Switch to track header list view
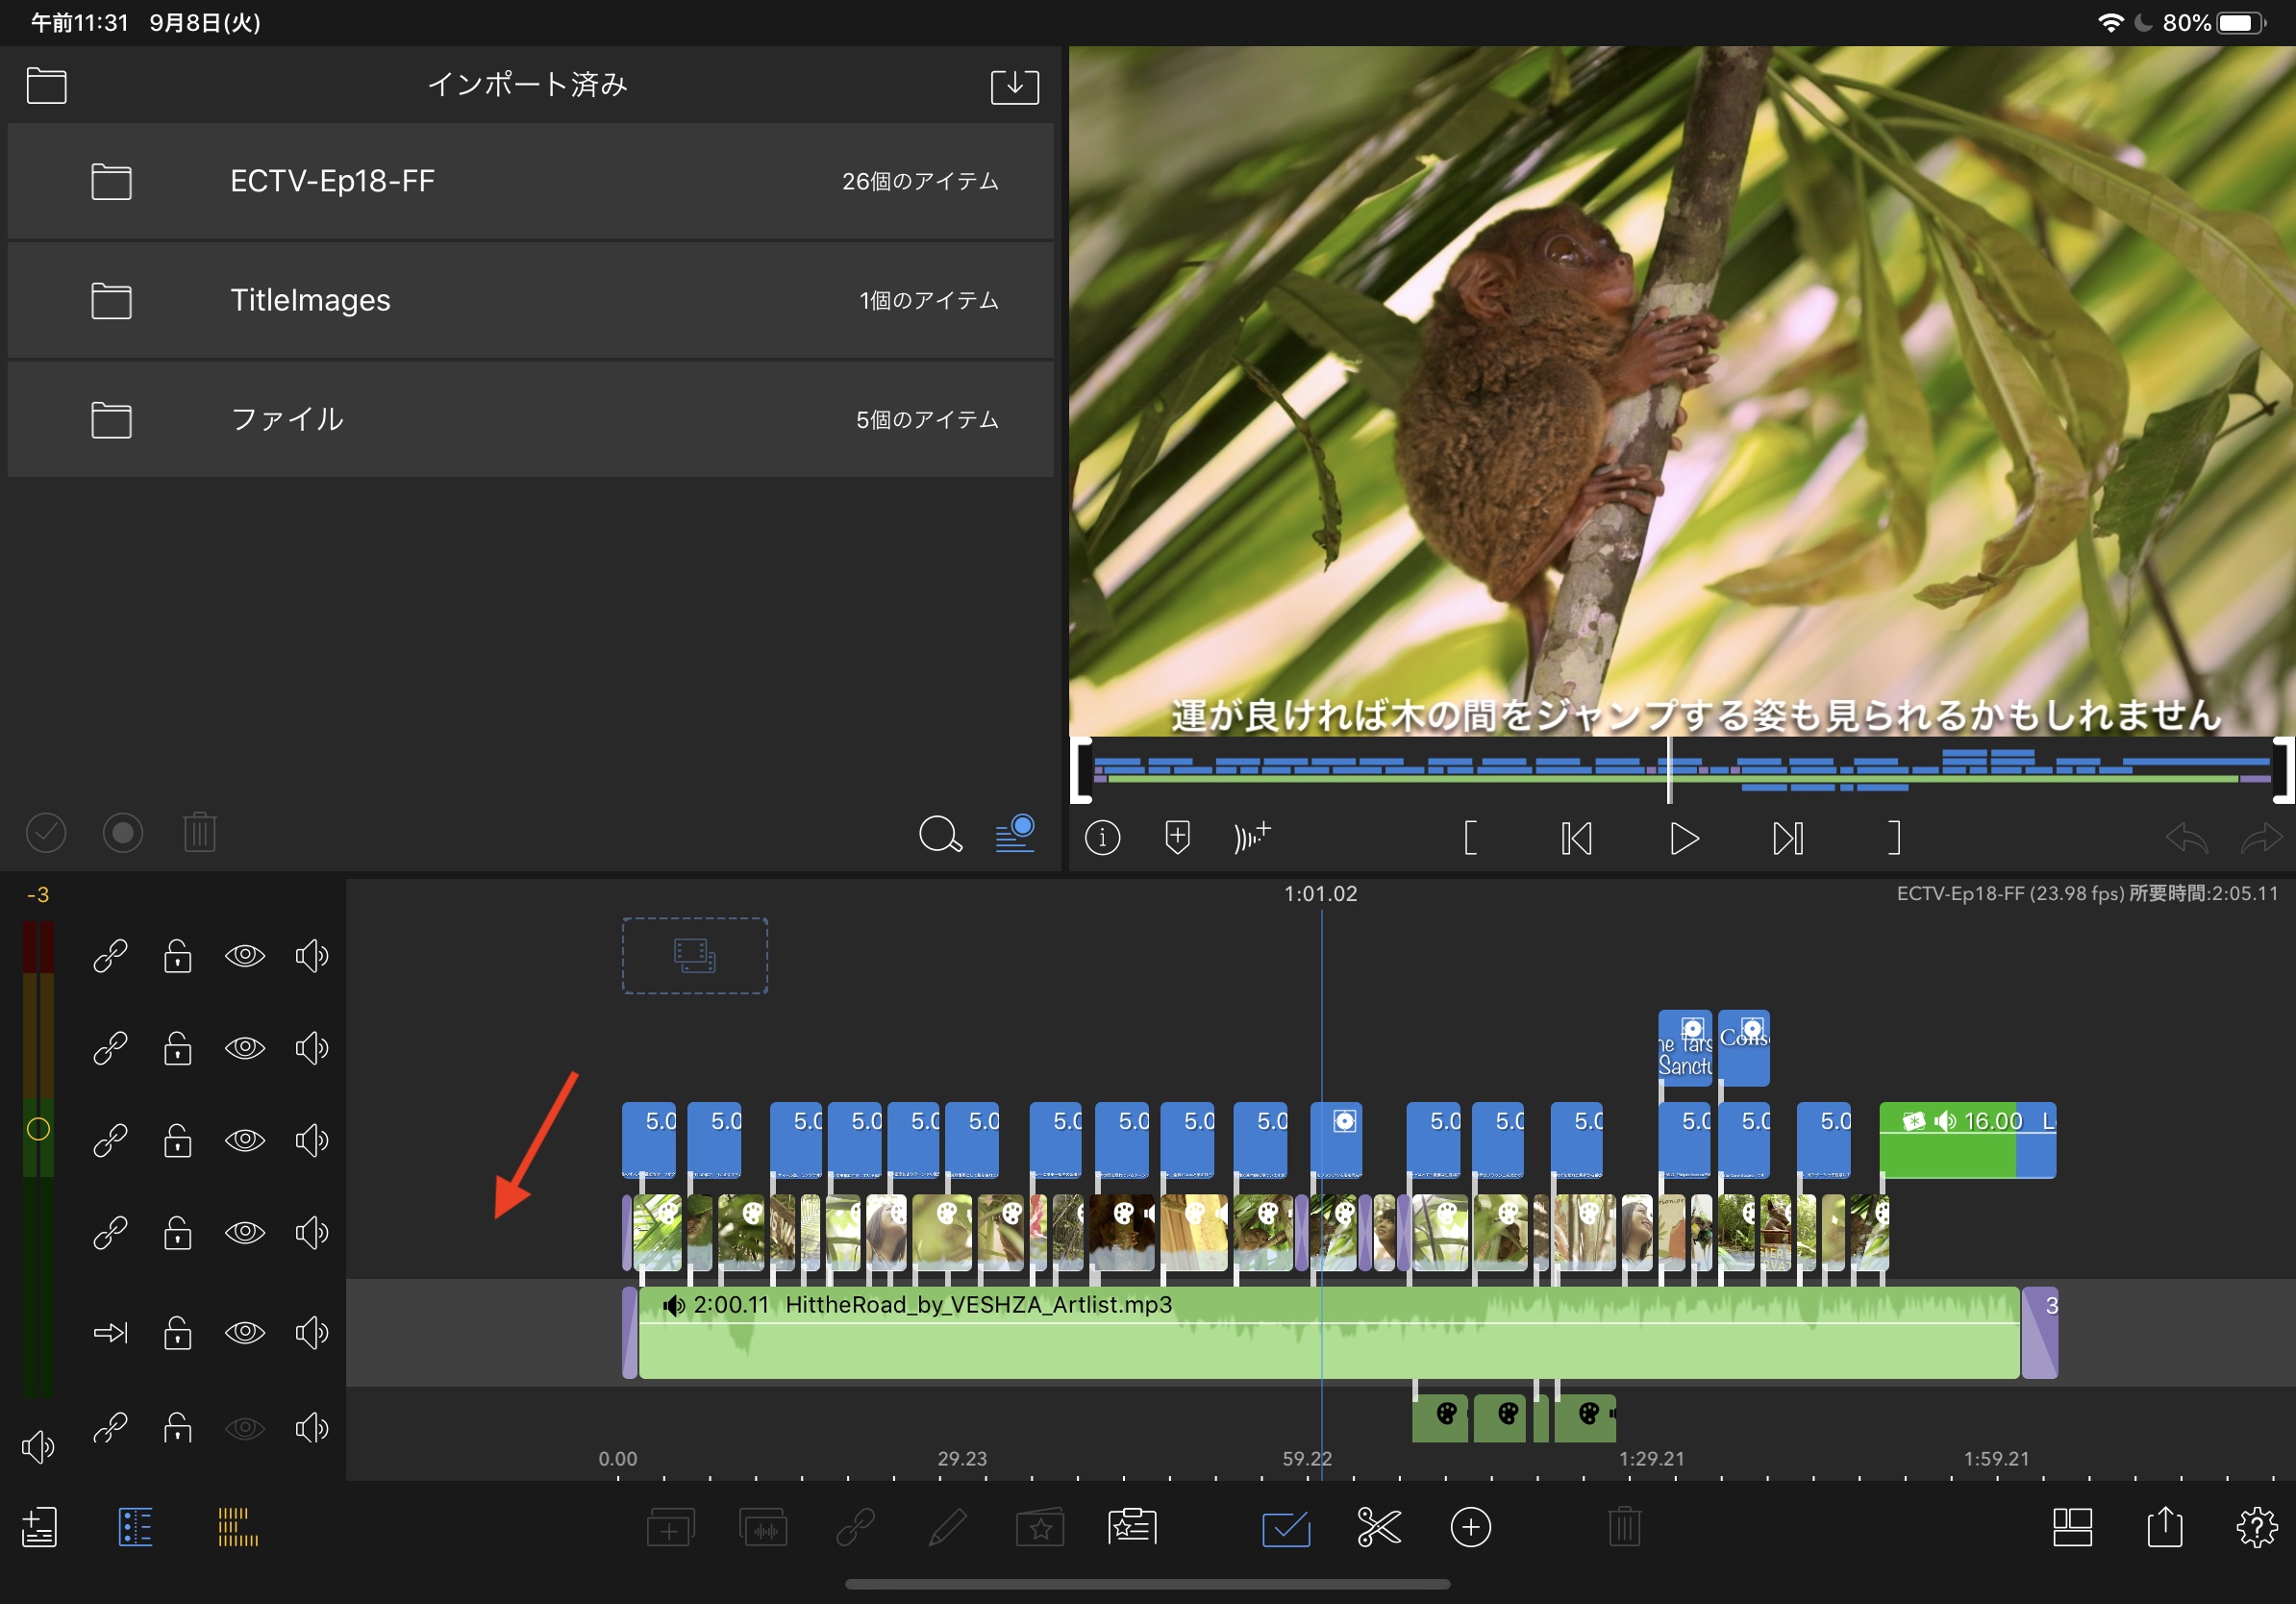This screenshot has width=2296, height=1604. pos(135,1527)
